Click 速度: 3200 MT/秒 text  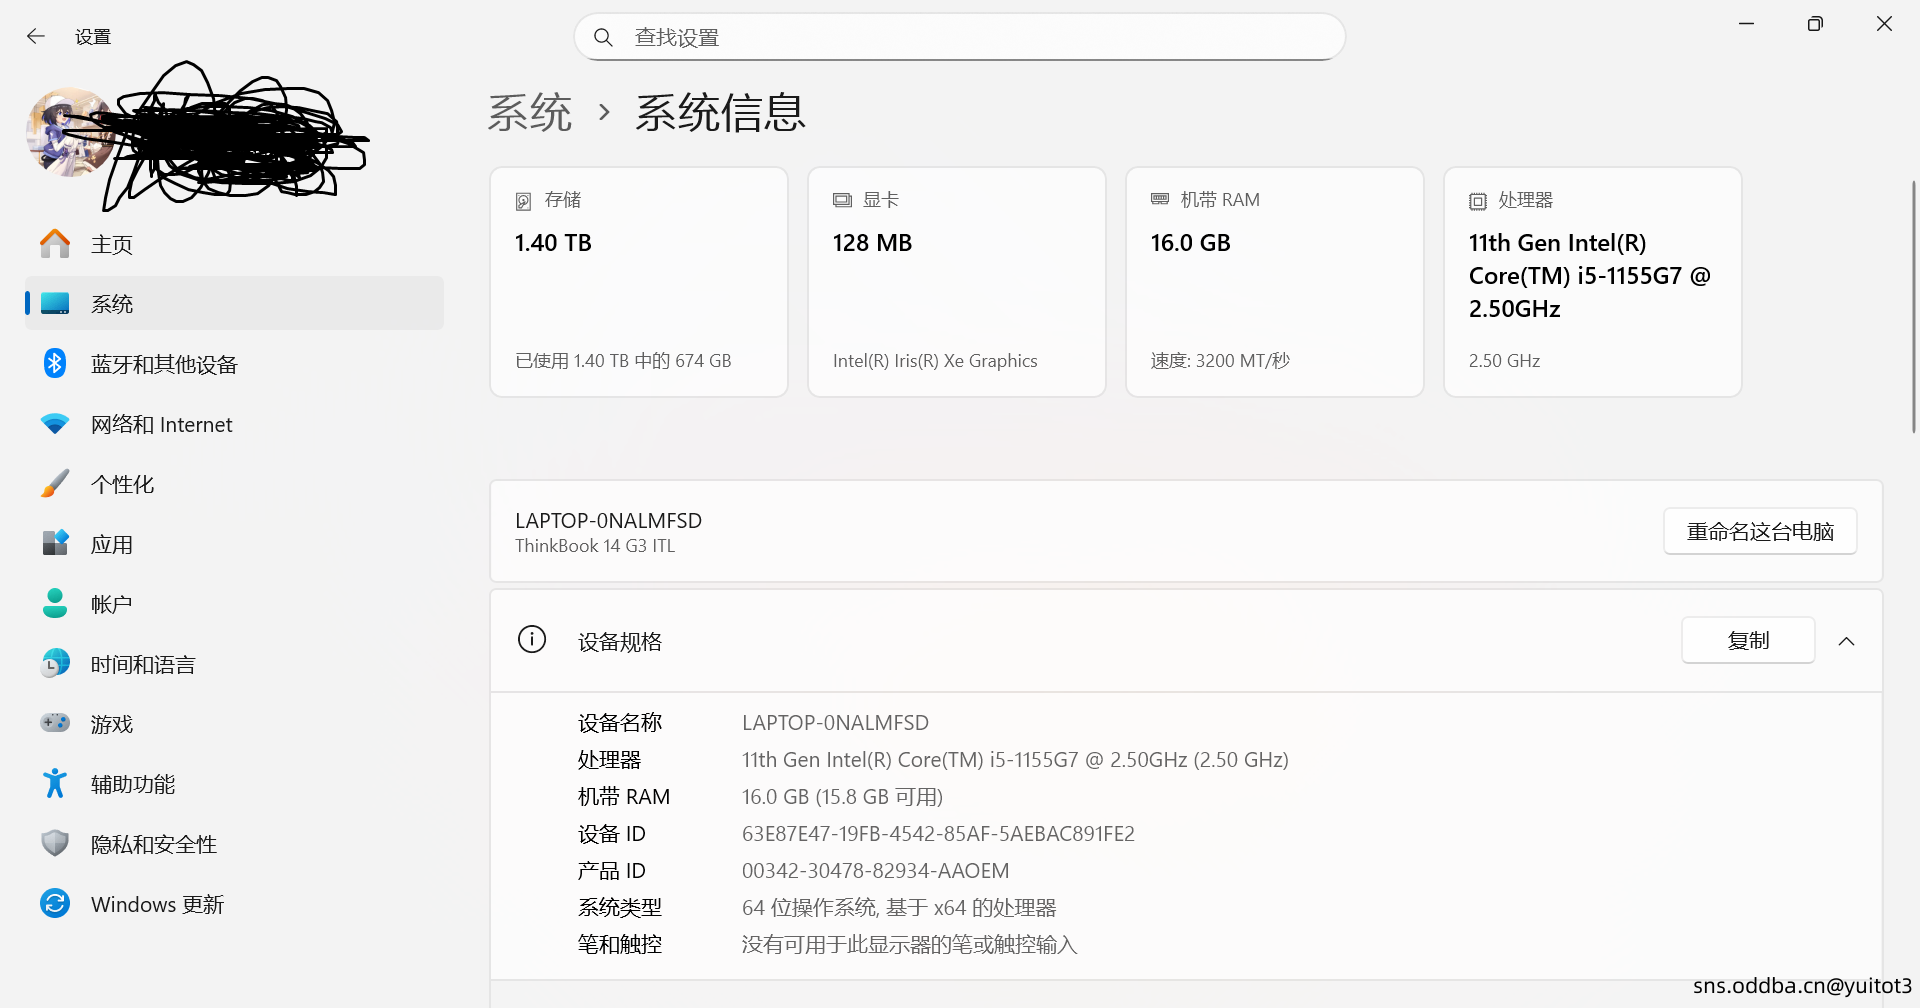[x=1220, y=361]
